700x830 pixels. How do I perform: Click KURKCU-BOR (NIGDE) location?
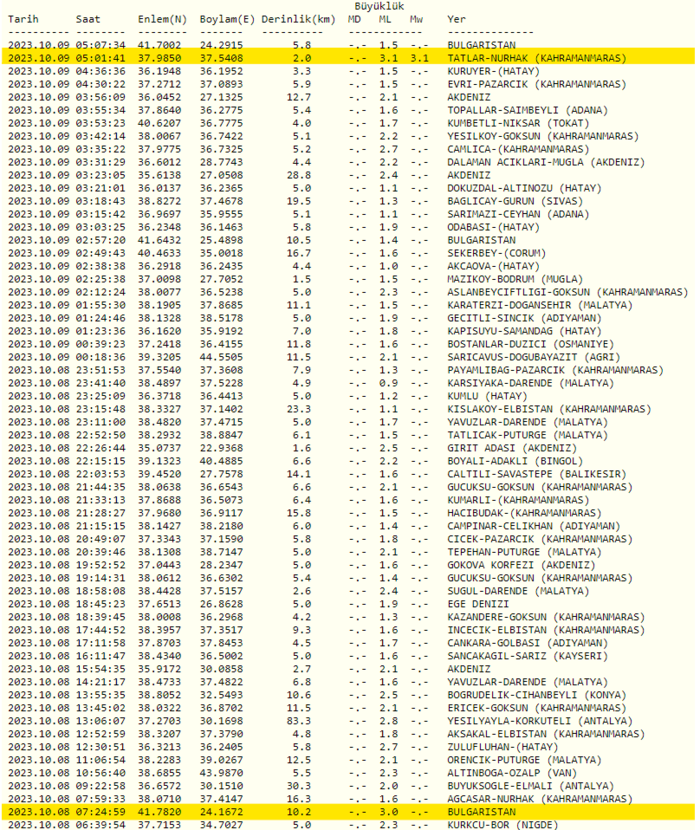(x=502, y=825)
